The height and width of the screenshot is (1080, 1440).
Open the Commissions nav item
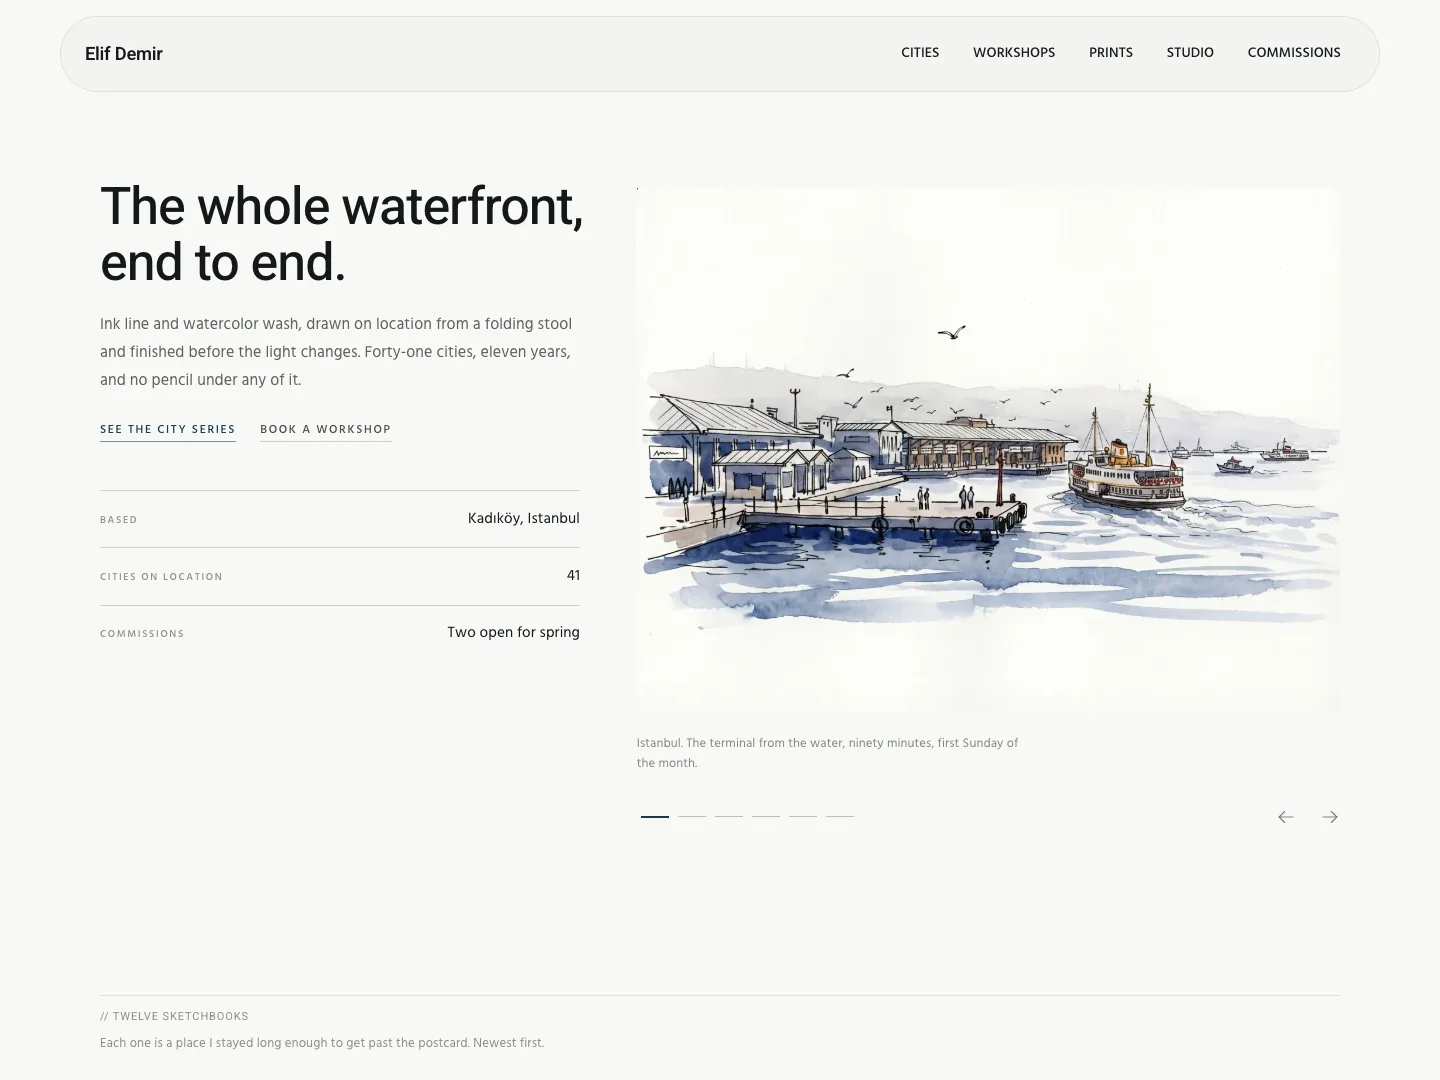point(1294,53)
